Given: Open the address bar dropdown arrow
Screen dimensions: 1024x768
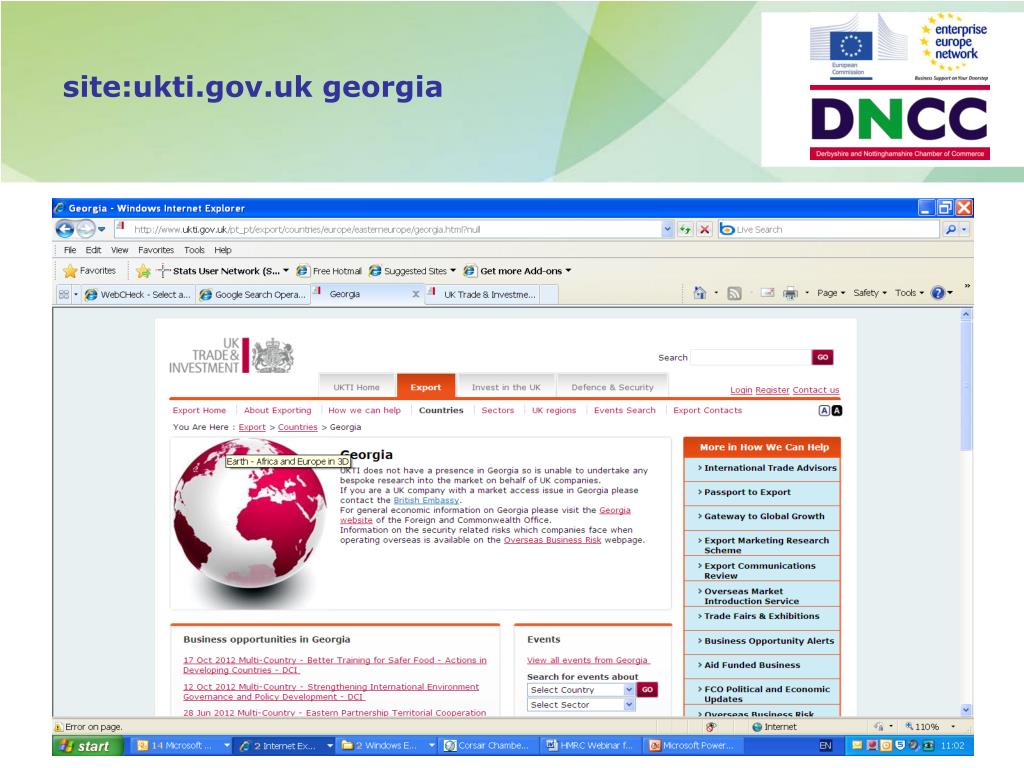Looking at the screenshot, I should coord(667,229).
